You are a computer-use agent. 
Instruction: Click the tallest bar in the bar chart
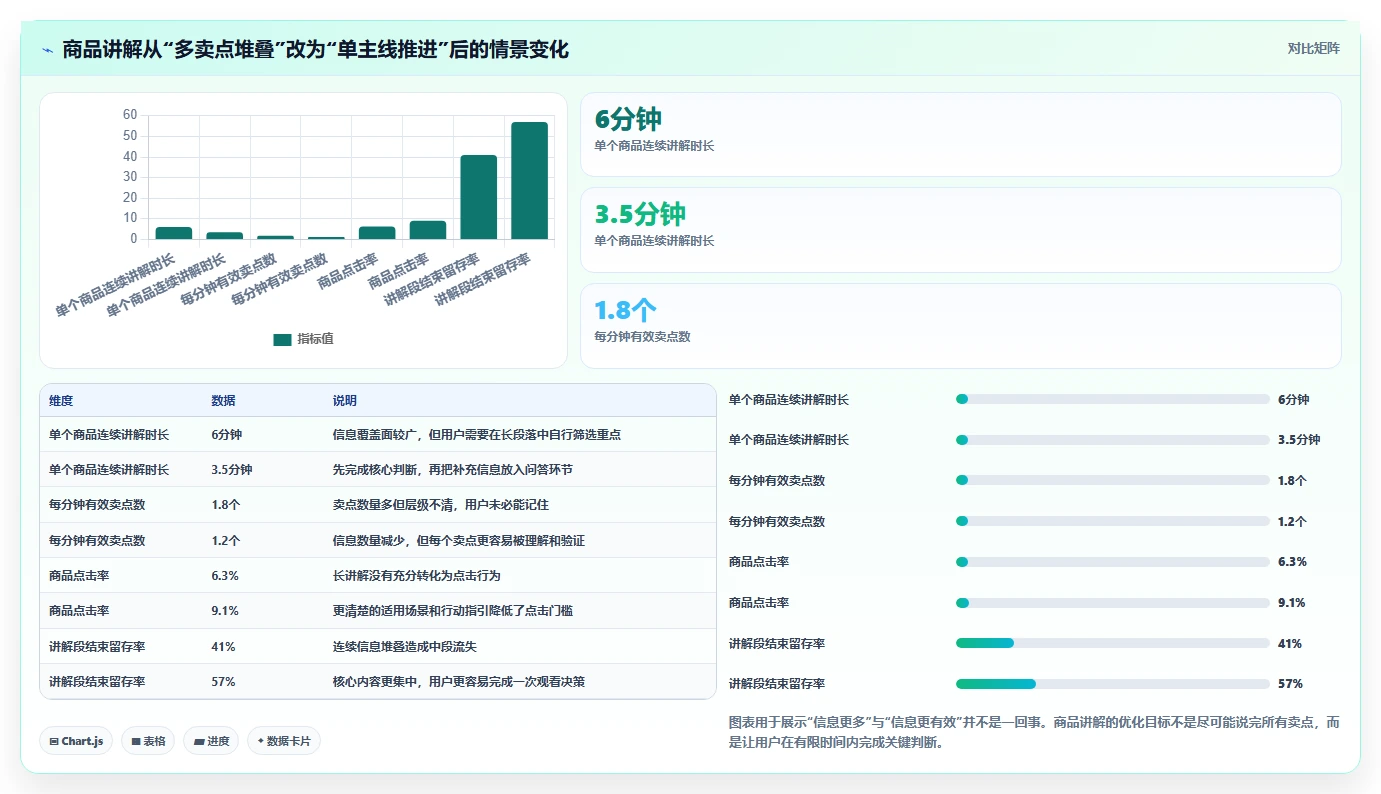[x=529, y=180]
